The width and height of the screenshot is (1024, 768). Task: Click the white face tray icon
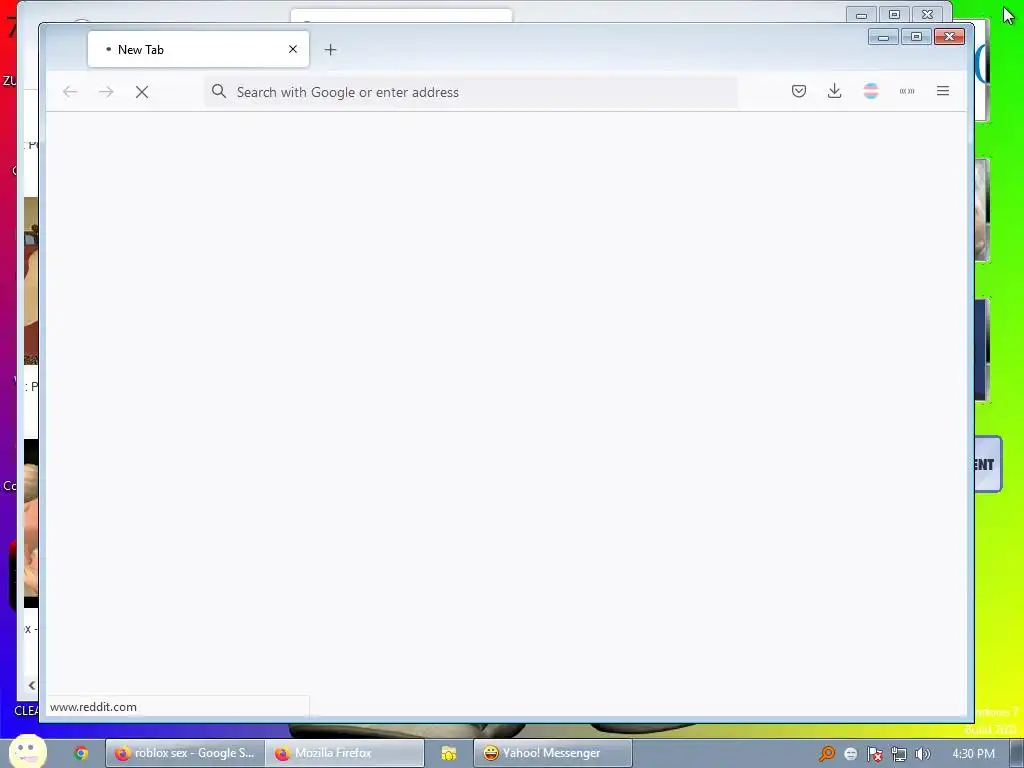(851, 754)
